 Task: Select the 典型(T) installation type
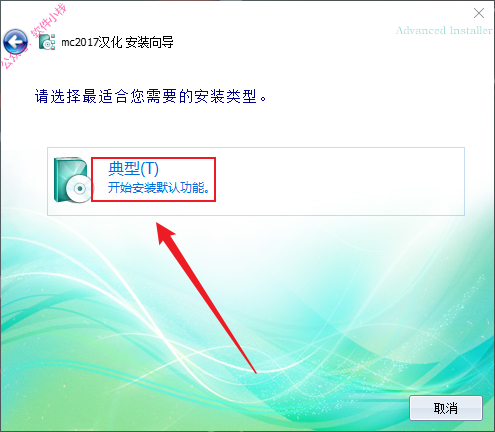point(133,169)
